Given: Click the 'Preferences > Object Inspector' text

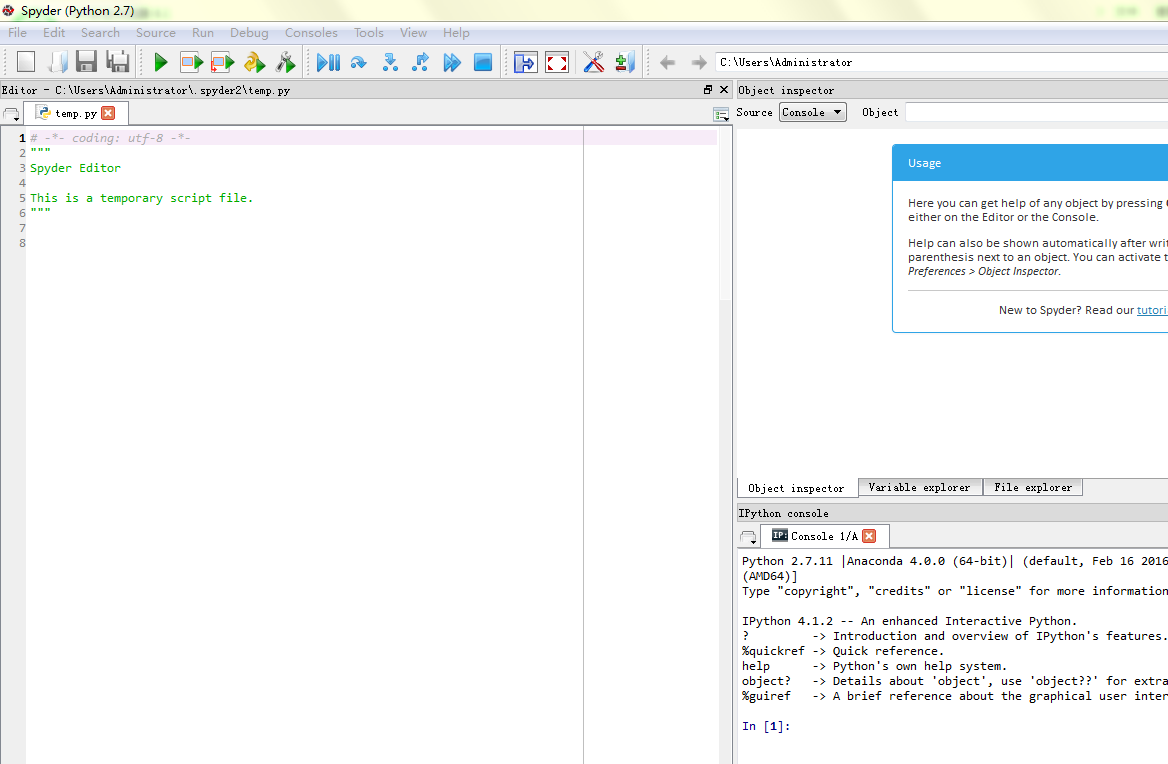Looking at the screenshot, I should pos(983,271).
